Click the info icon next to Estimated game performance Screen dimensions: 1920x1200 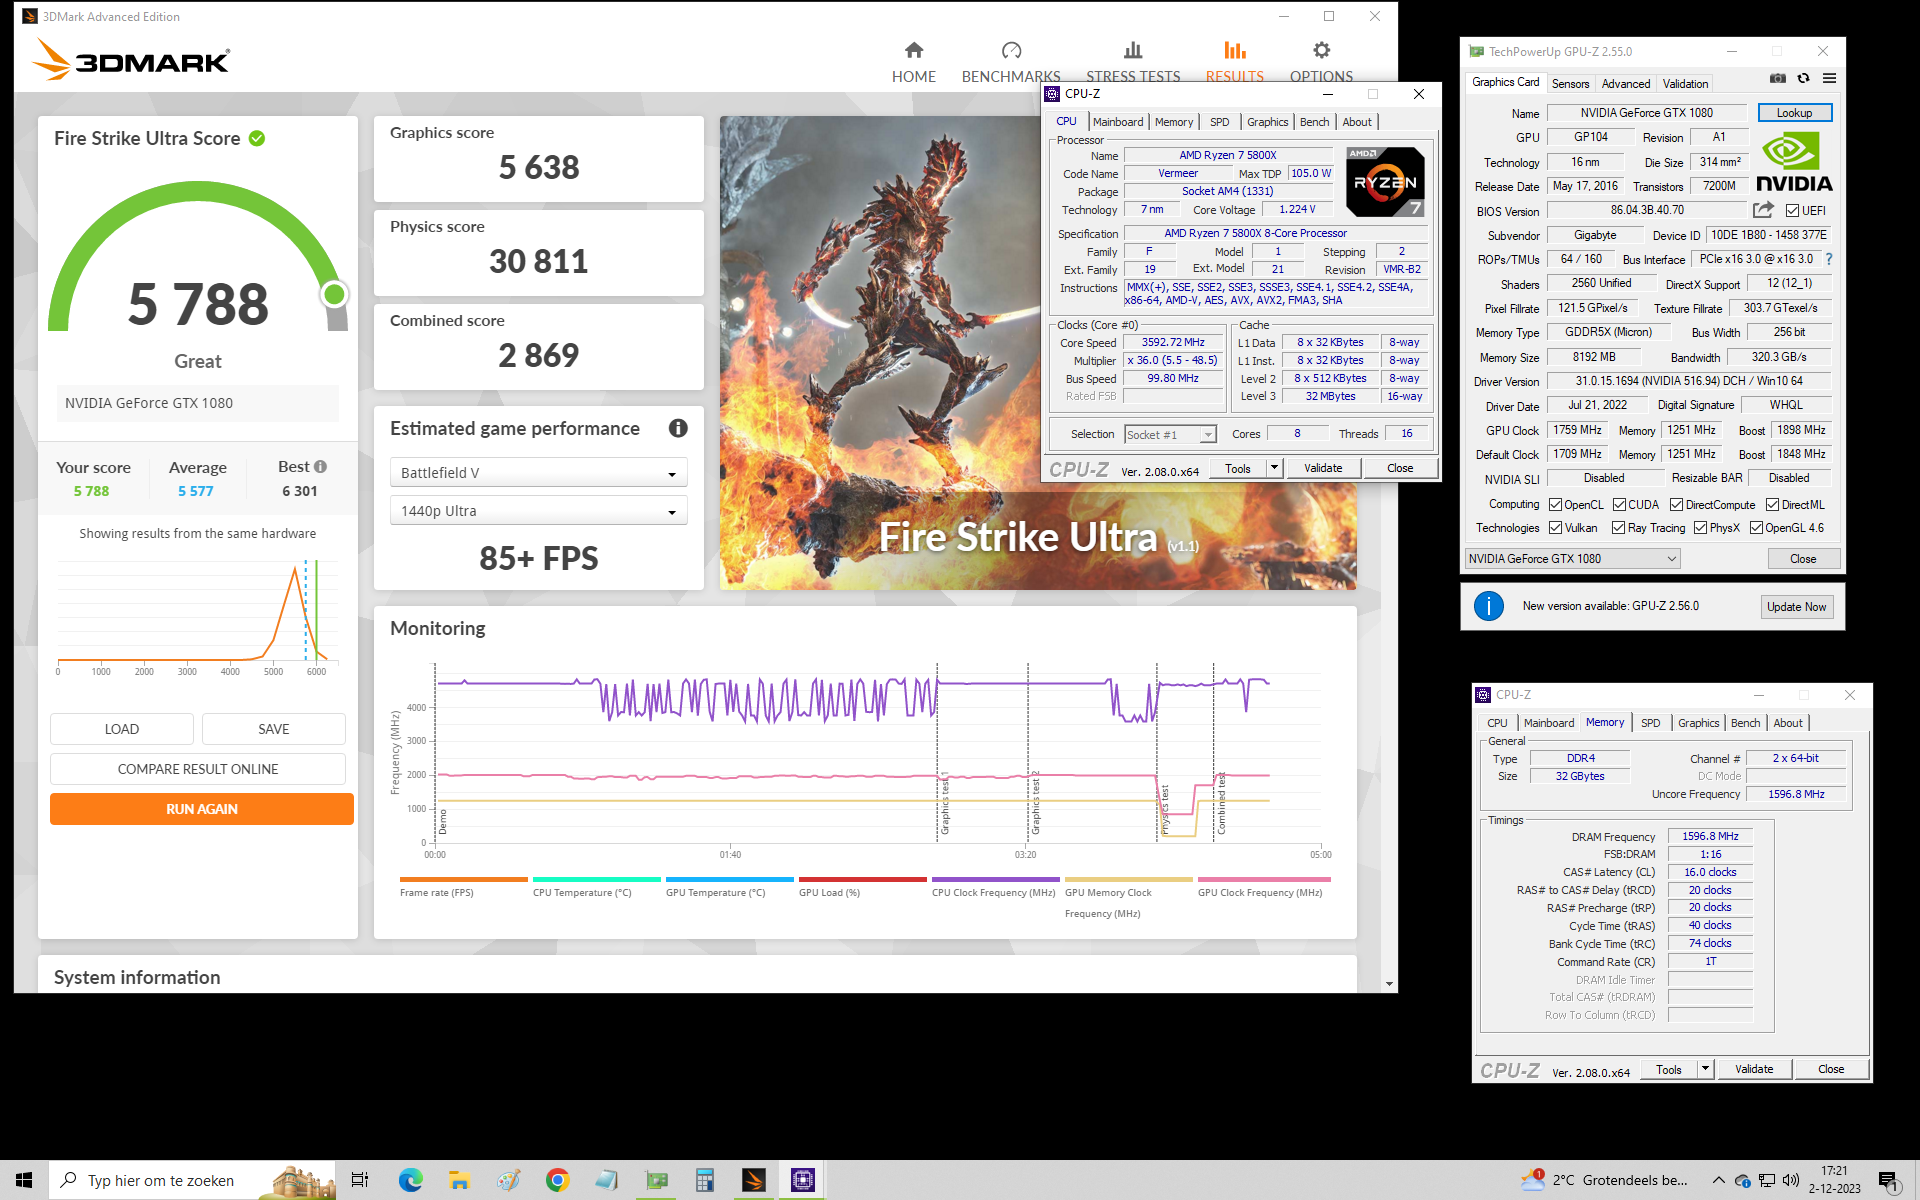(678, 428)
